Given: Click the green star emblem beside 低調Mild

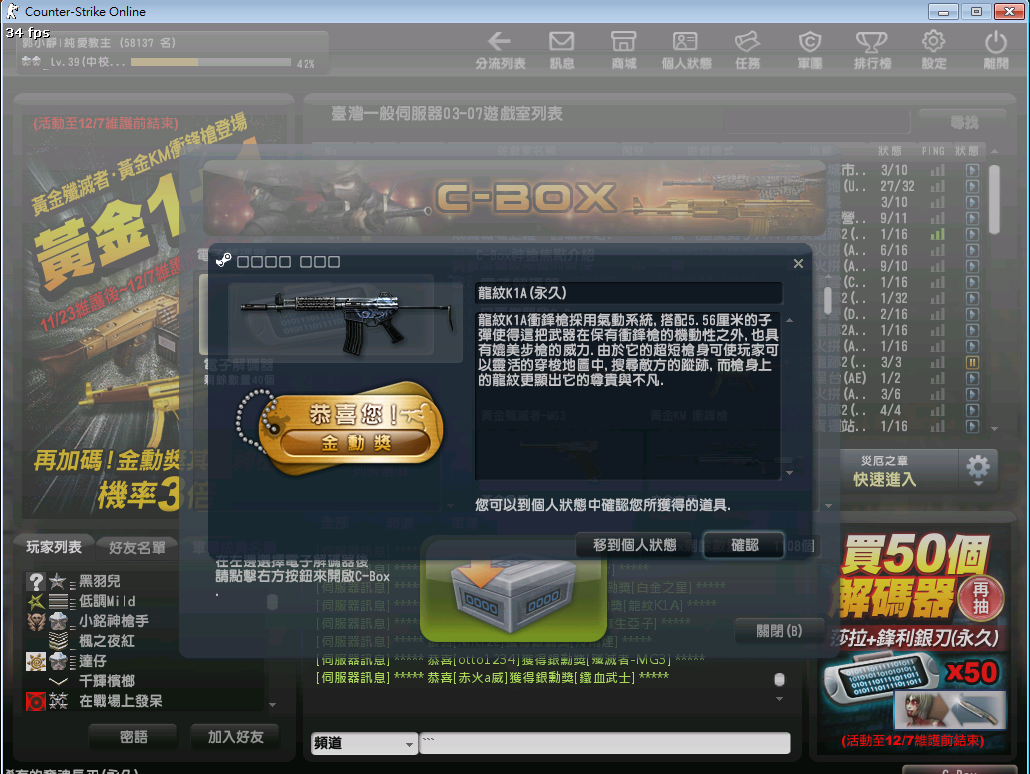Looking at the screenshot, I should 35,601.
